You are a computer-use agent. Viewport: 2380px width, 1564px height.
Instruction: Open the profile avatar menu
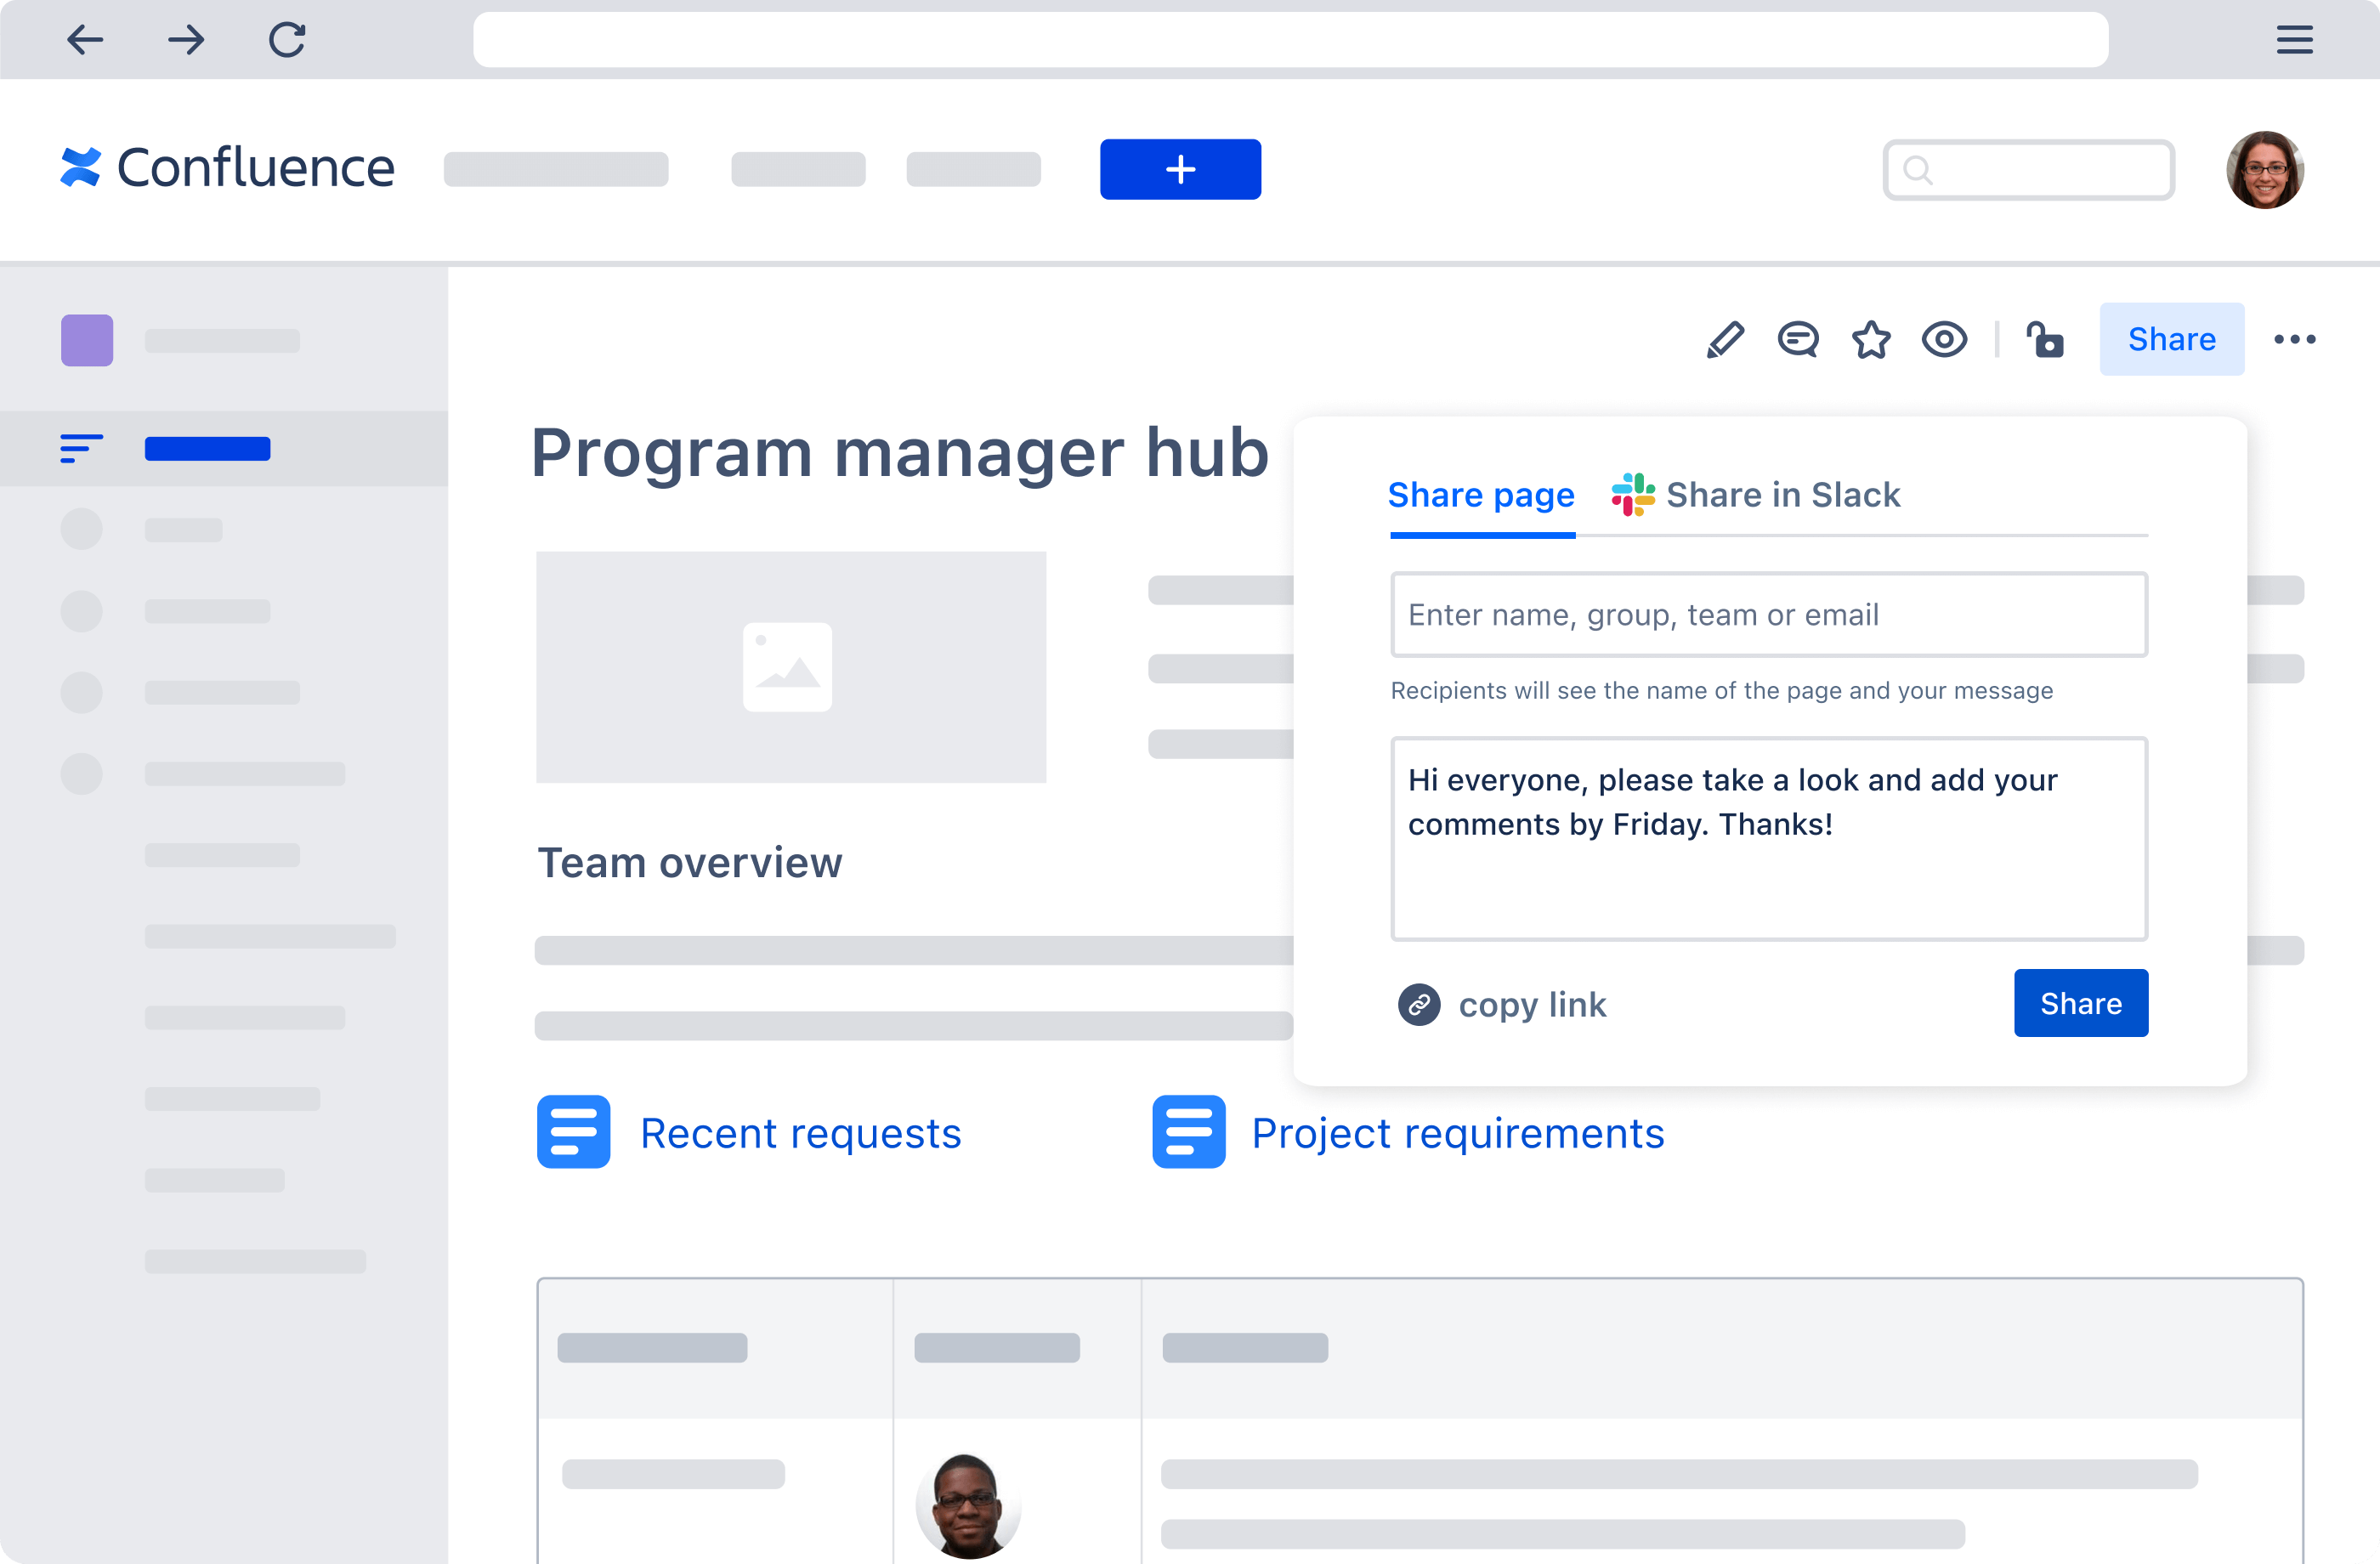click(x=2265, y=169)
